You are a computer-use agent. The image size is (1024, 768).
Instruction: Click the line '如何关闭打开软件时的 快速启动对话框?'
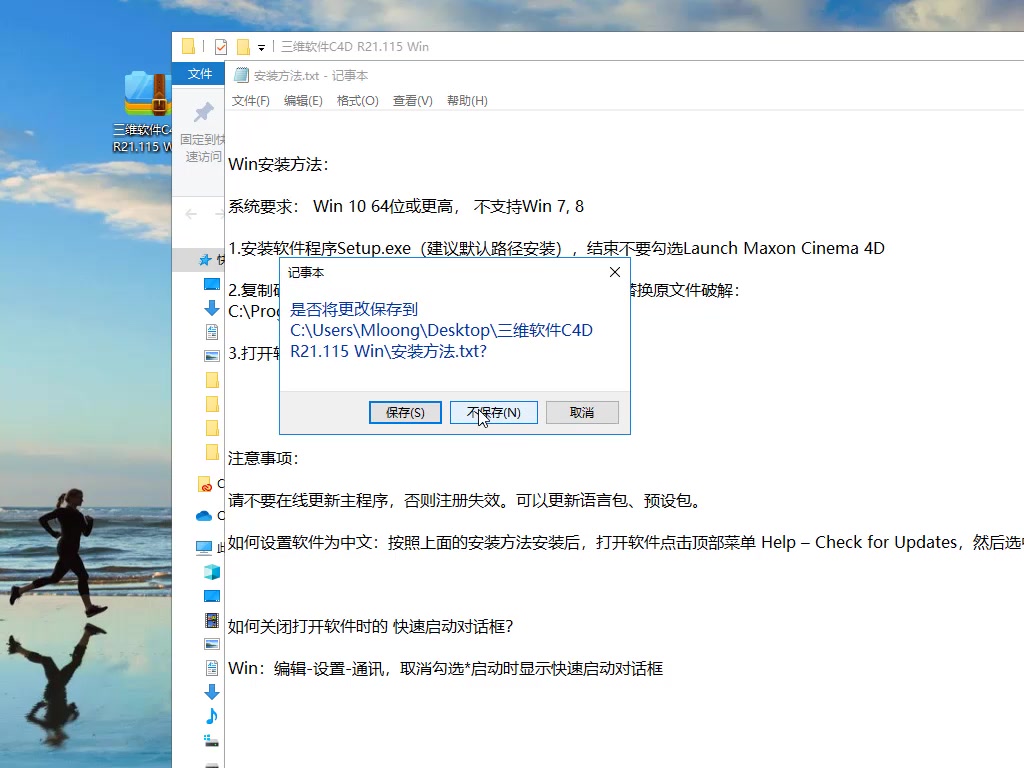point(370,627)
